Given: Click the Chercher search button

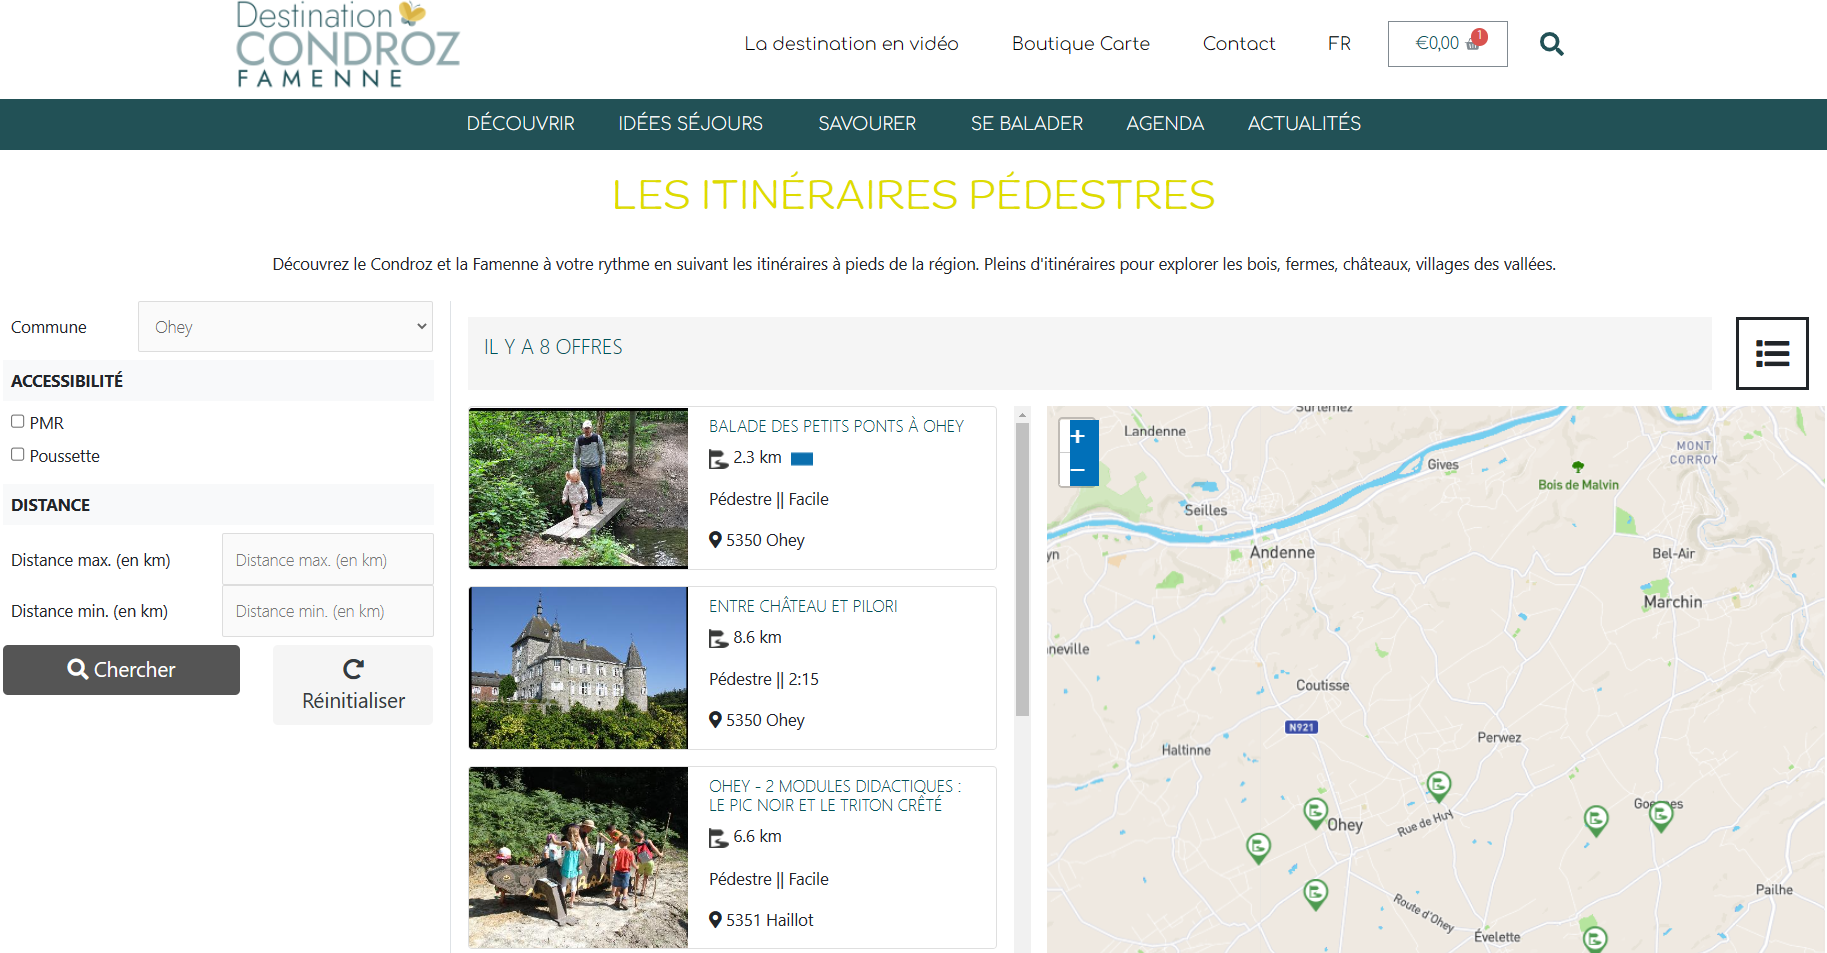Looking at the screenshot, I should pyautogui.click(x=121, y=670).
